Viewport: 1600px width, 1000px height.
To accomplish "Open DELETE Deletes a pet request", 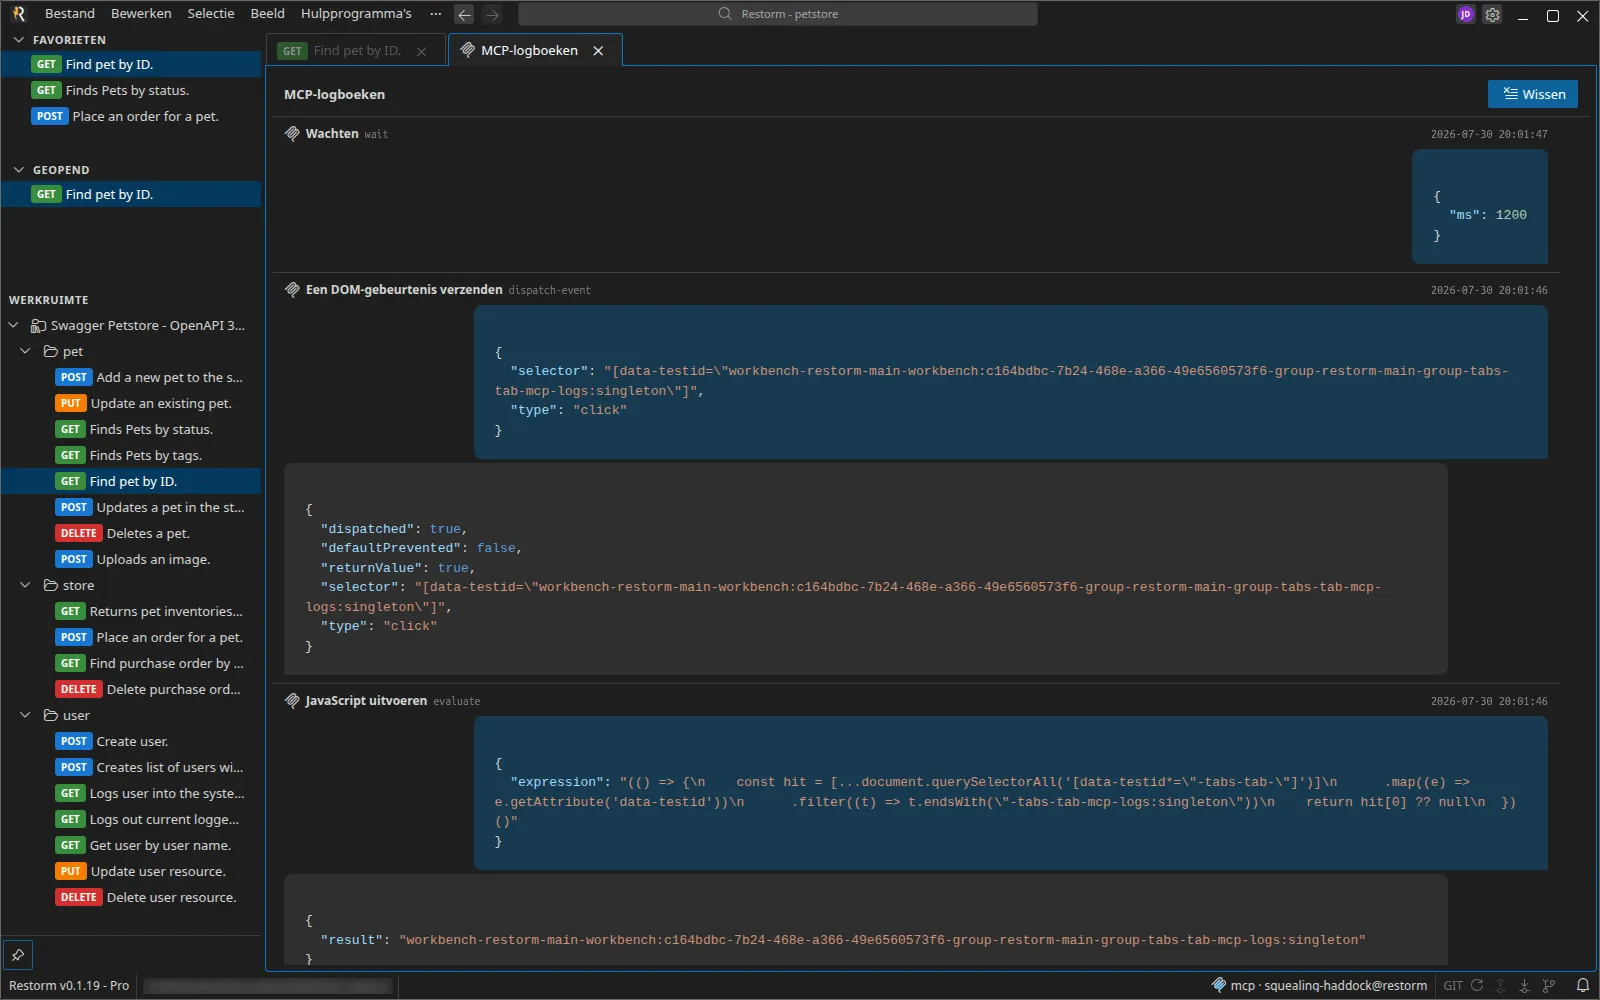I will (131, 533).
